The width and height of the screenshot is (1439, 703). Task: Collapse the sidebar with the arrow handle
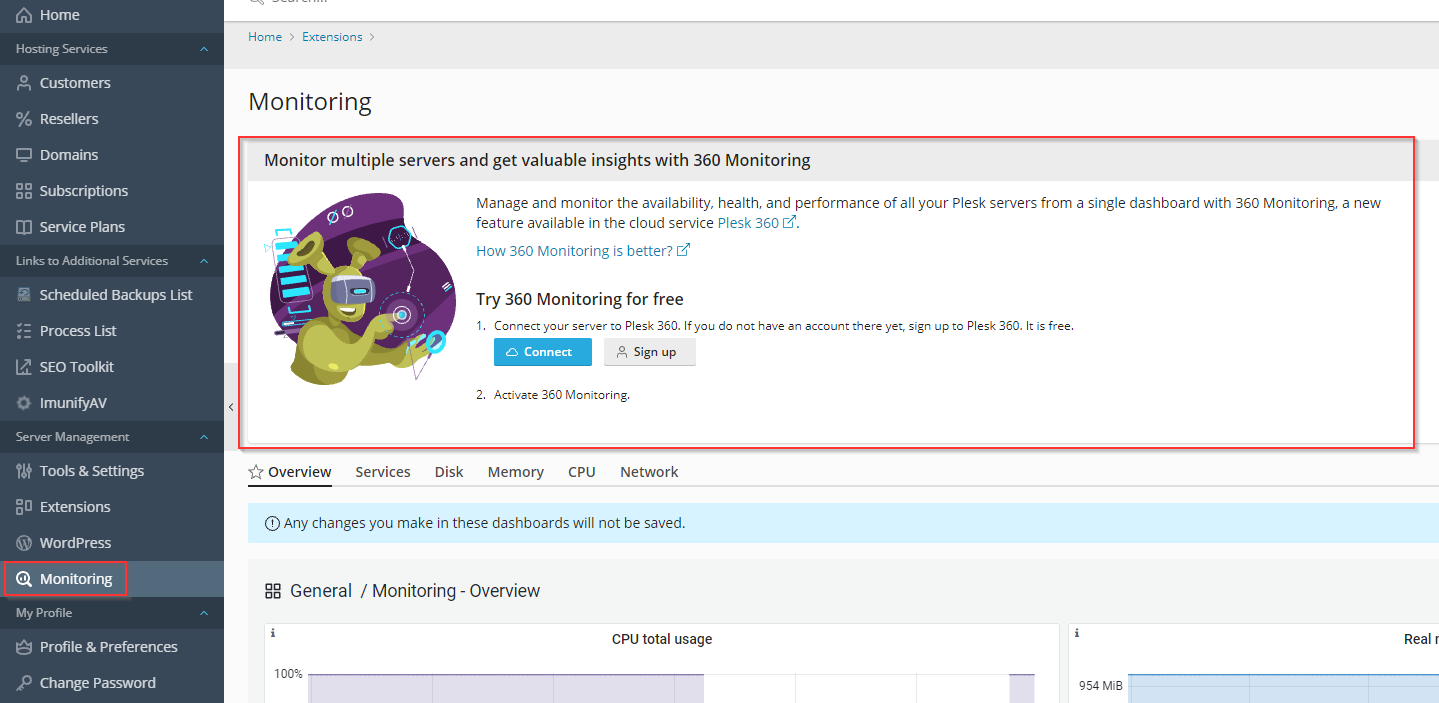[231, 407]
